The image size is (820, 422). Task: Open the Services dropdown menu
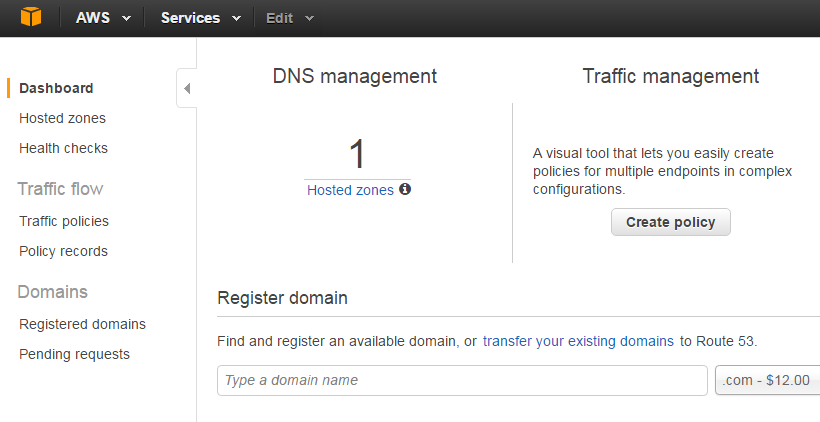(x=201, y=18)
